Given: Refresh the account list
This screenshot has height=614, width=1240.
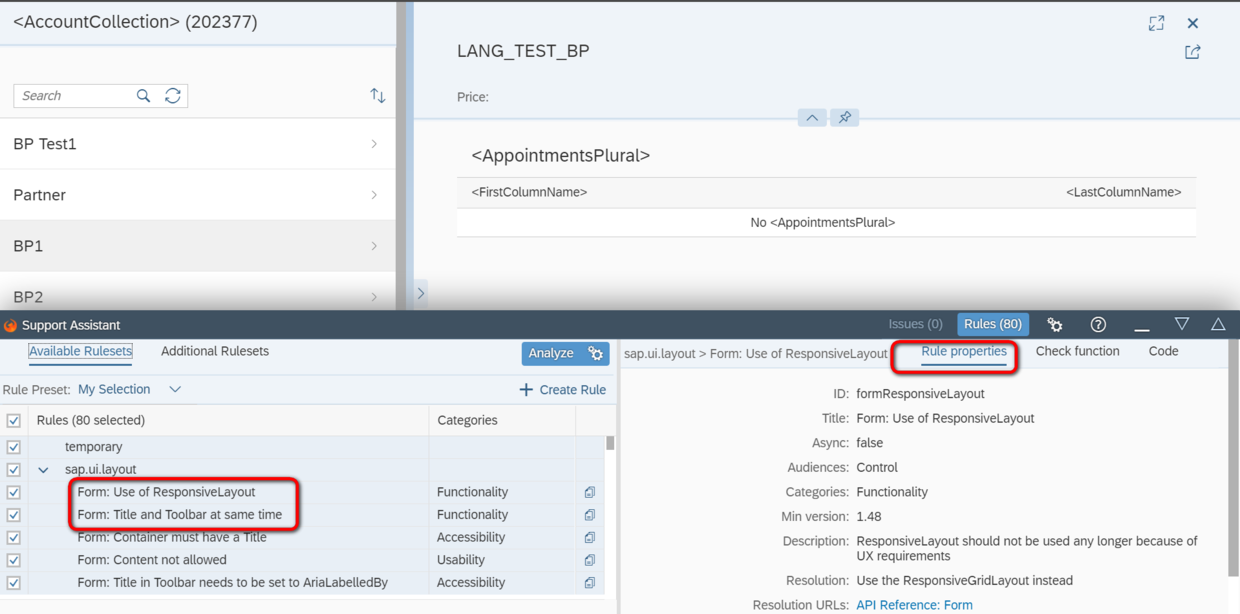Looking at the screenshot, I should click(173, 96).
